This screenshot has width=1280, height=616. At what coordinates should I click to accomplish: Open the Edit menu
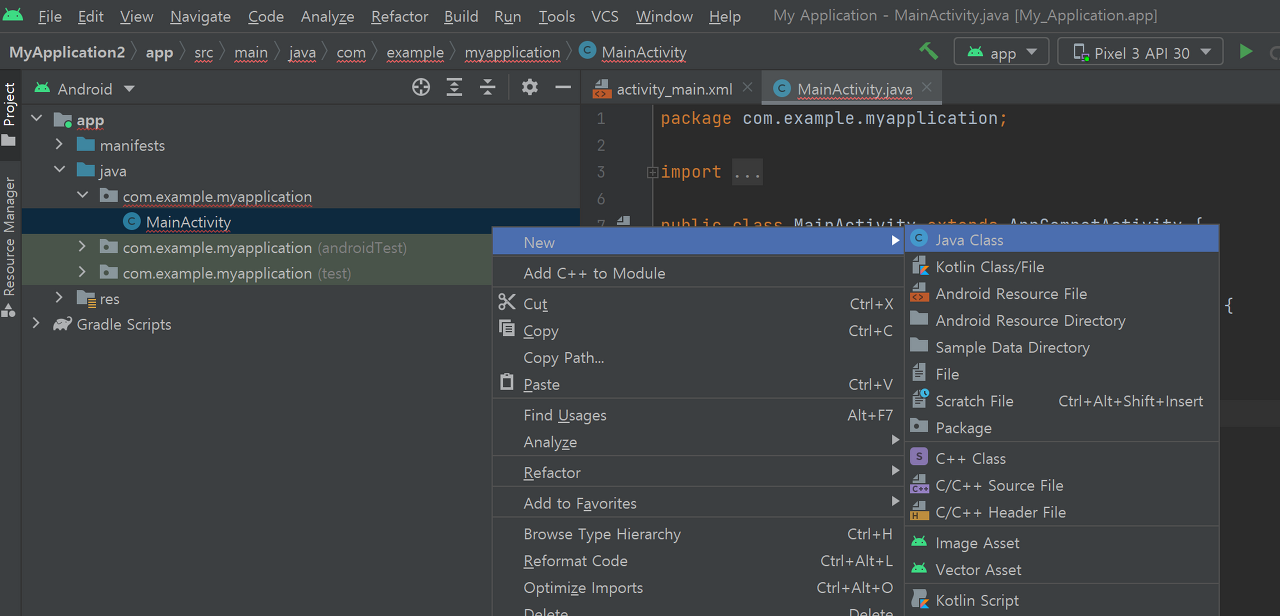point(90,17)
